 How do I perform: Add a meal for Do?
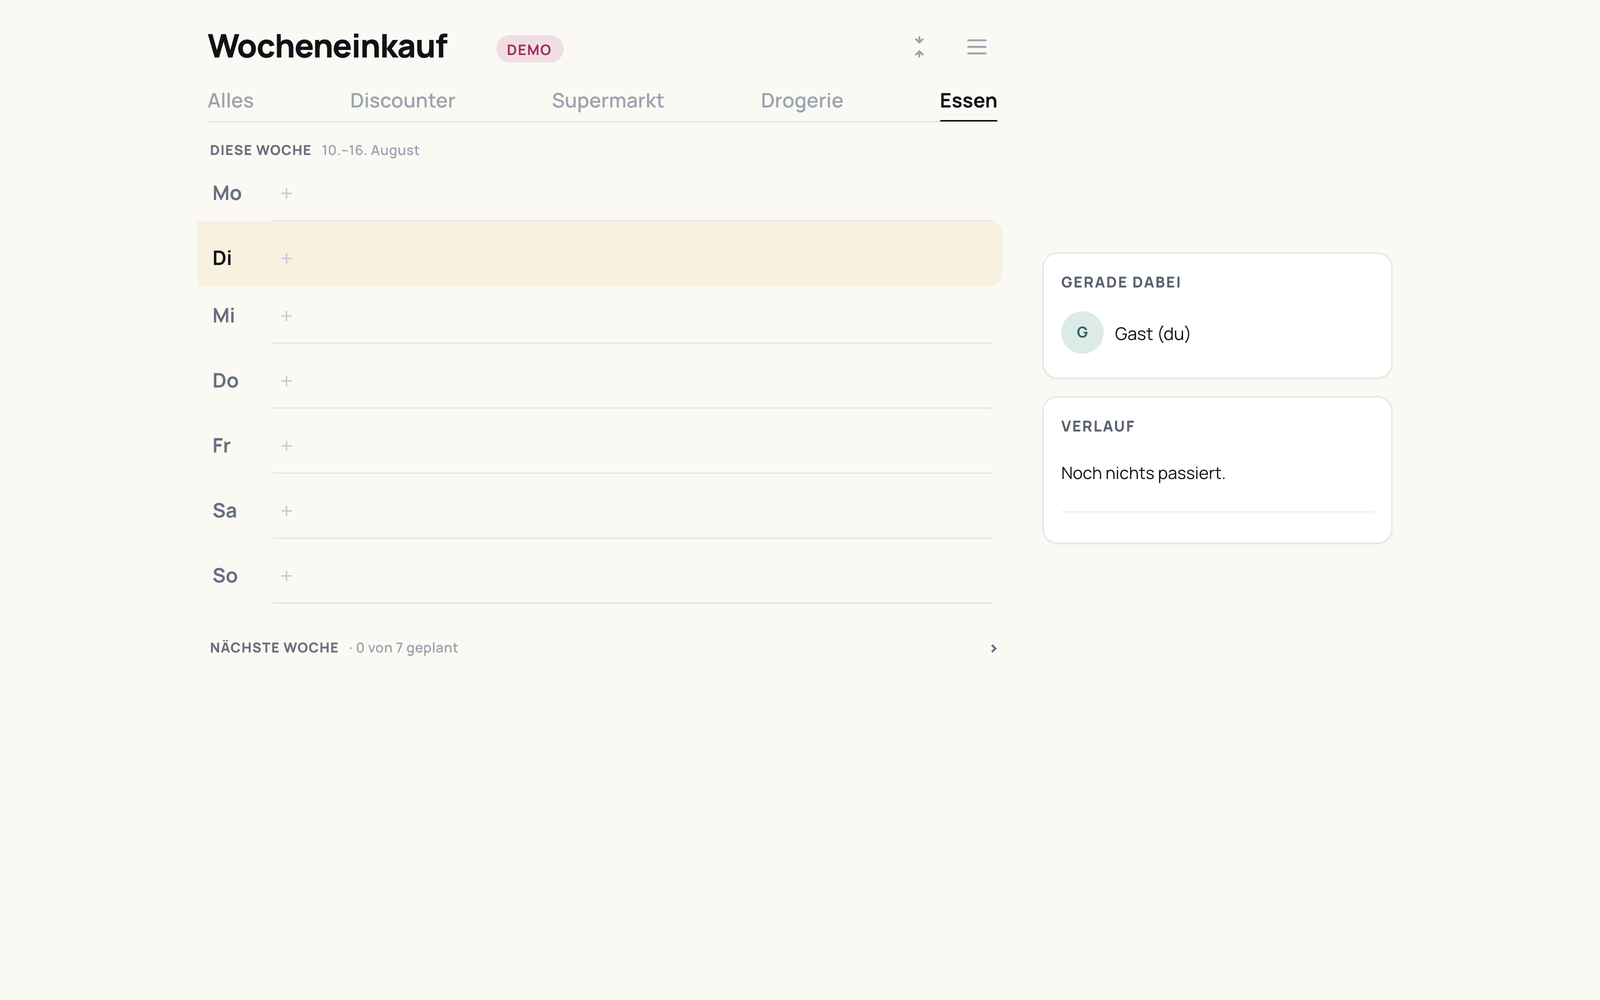tap(286, 381)
